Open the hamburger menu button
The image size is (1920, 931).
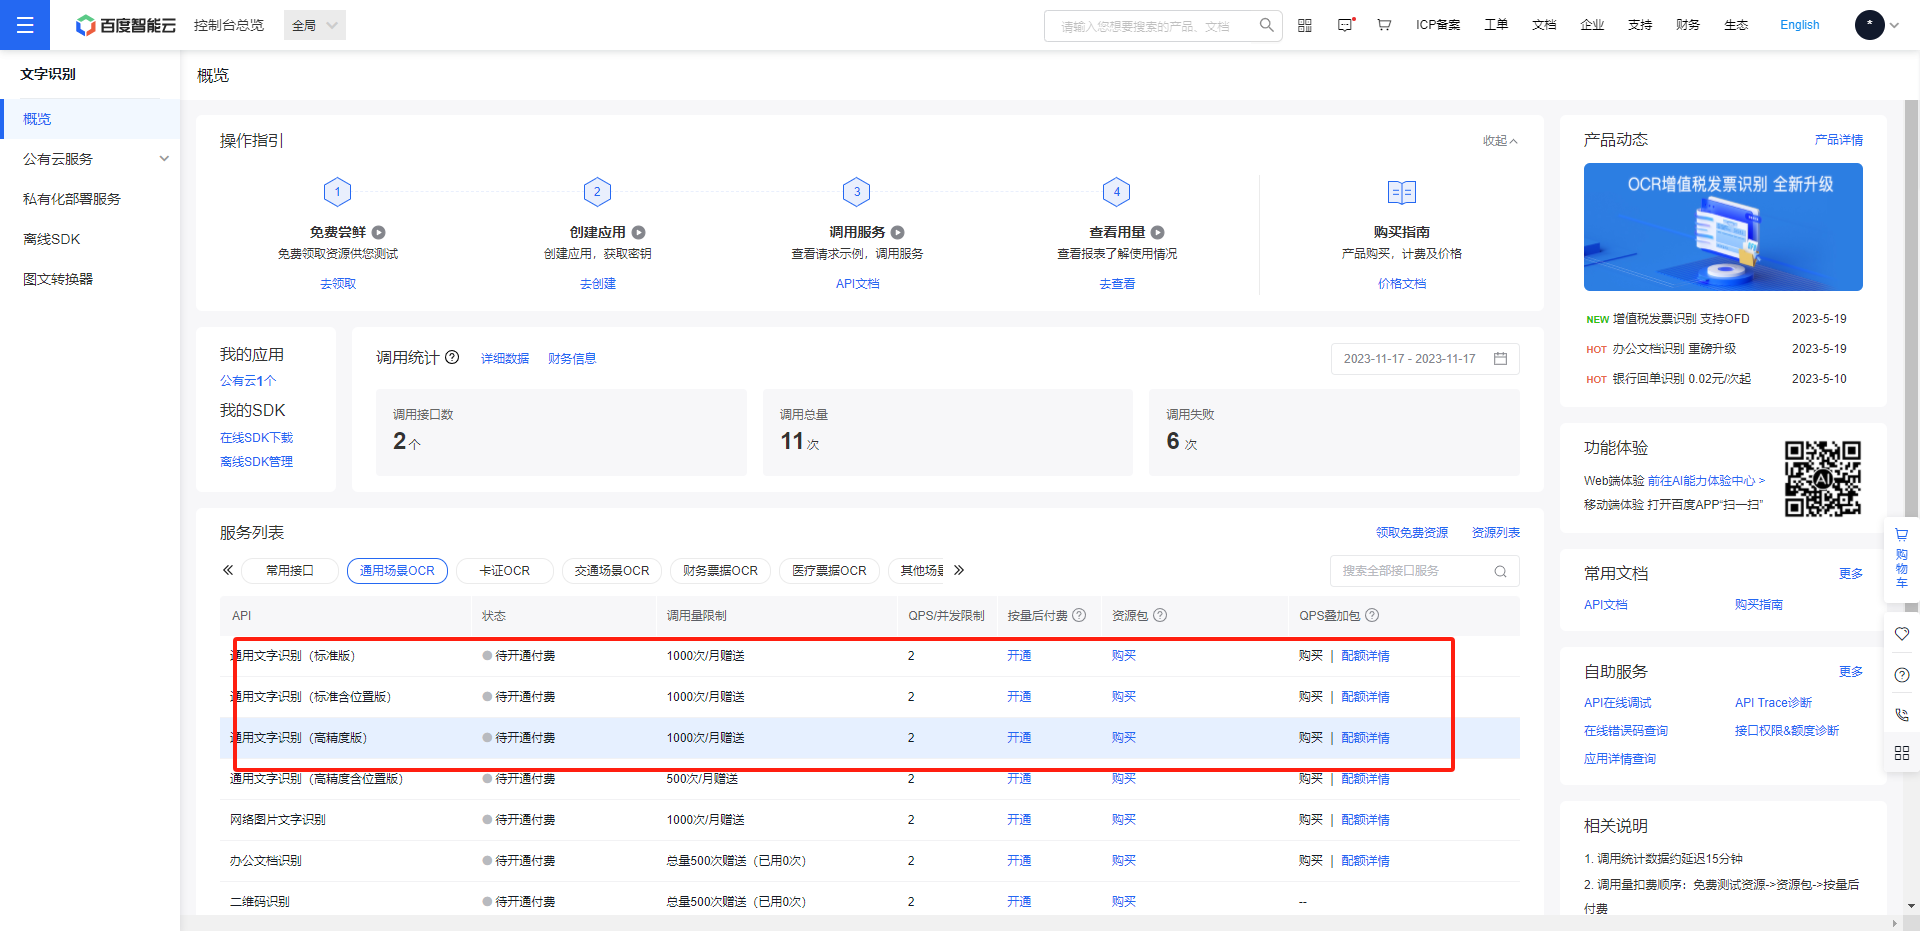tap(25, 25)
